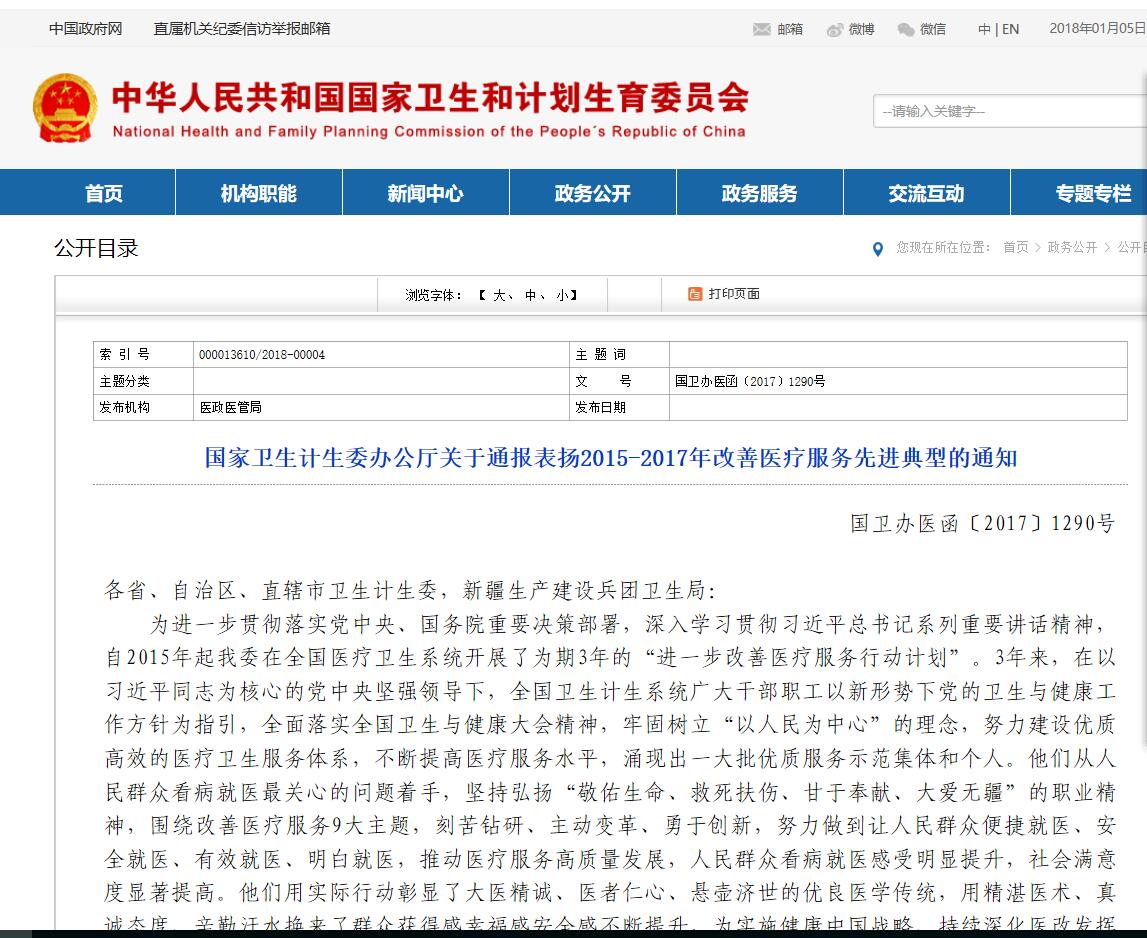Open the 新闻中心 navigation tab

pyautogui.click(x=425, y=193)
